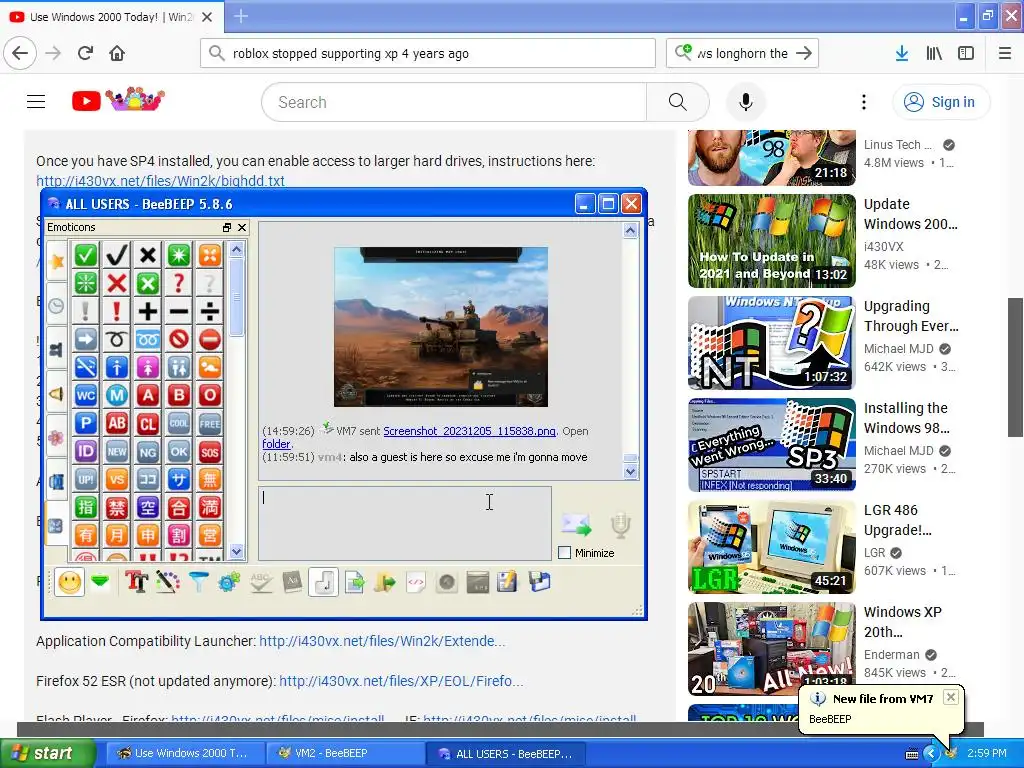Enable the Minimize checkbox
Viewport: 1024px width, 768px height.
(x=565, y=552)
